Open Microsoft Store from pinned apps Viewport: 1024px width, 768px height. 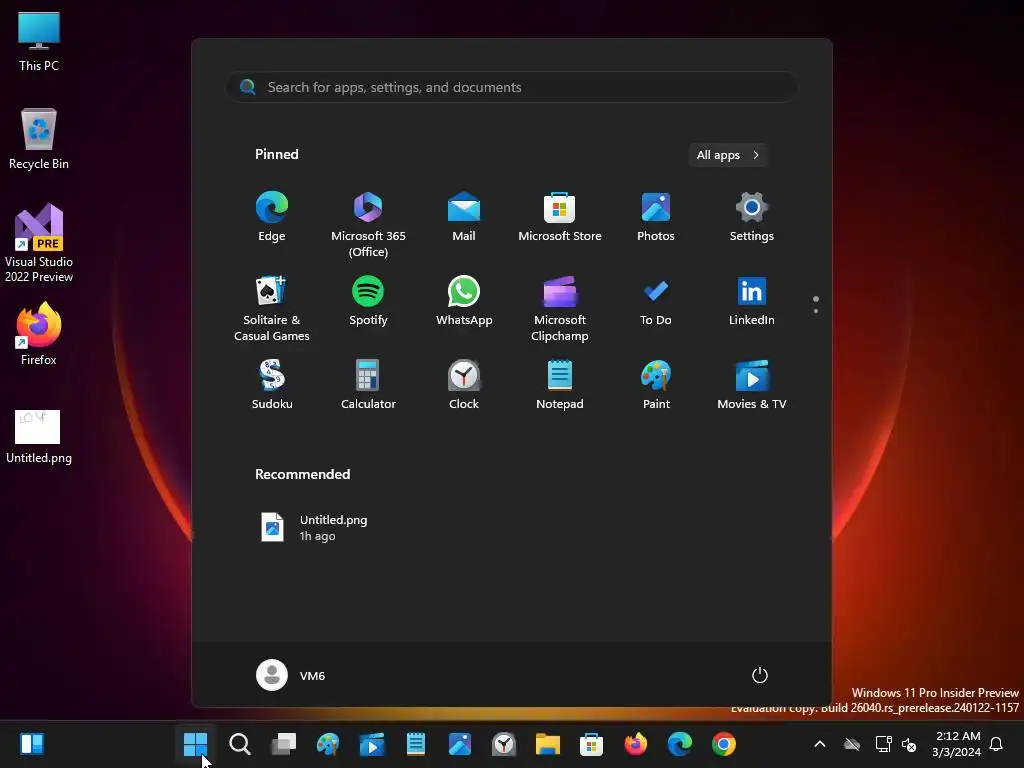pyautogui.click(x=560, y=217)
